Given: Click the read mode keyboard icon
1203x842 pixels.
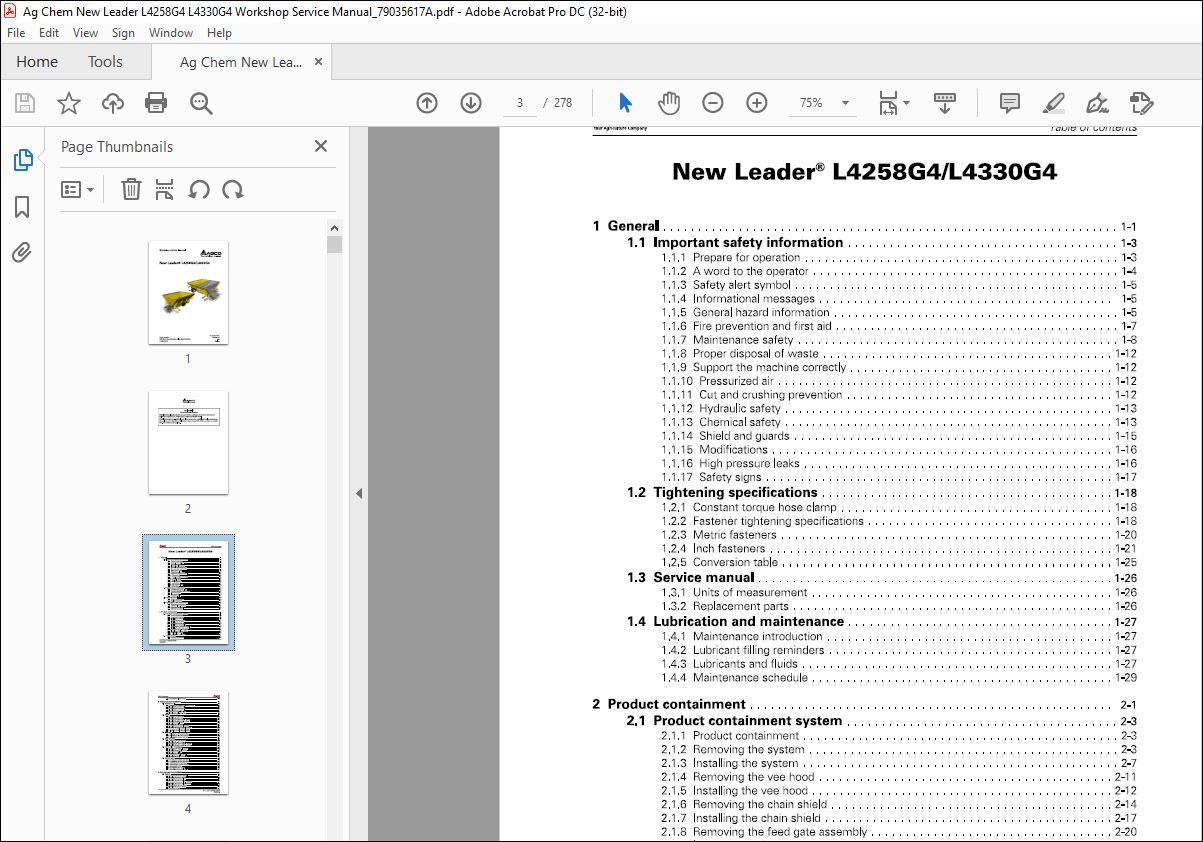Looking at the screenshot, I should pyautogui.click(x=945, y=103).
